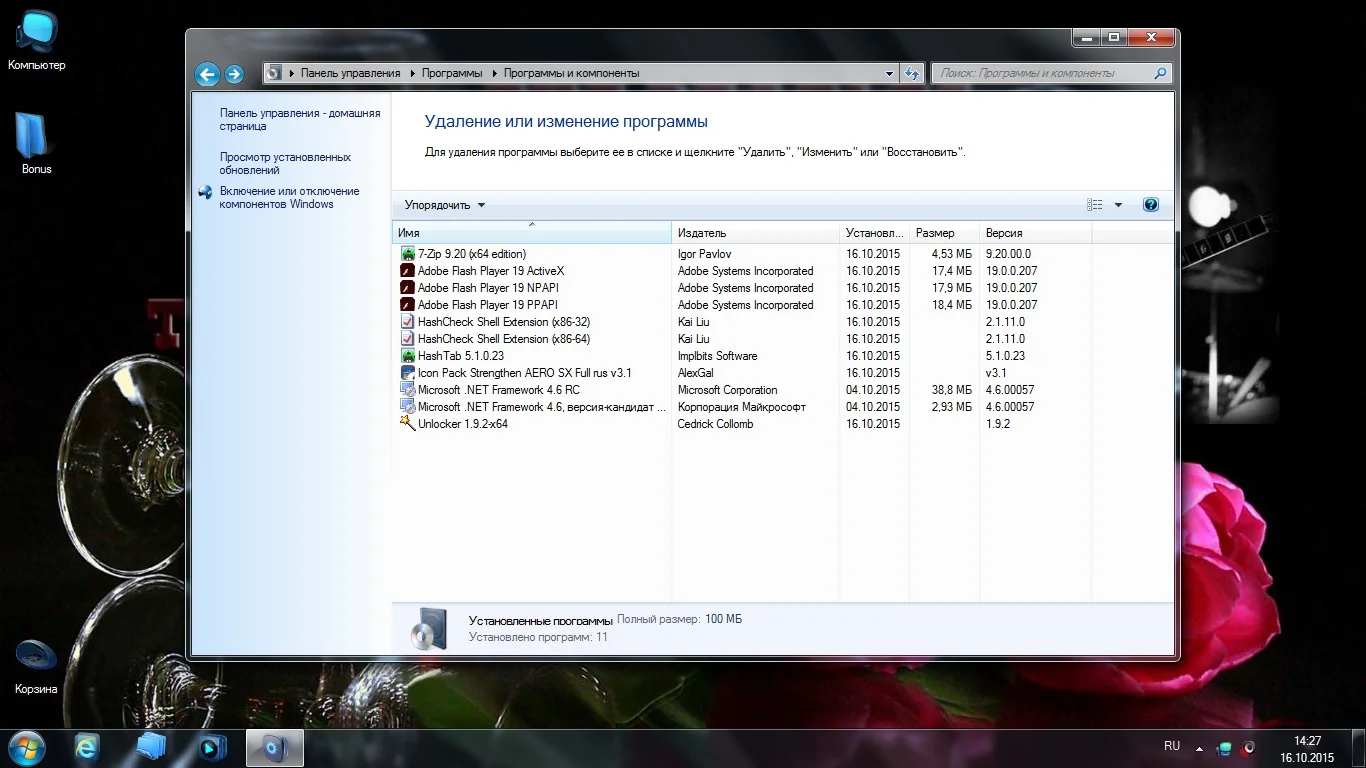Click the back navigation arrow
Image resolution: width=1366 pixels, height=768 pixels.
tap(207, 74)
